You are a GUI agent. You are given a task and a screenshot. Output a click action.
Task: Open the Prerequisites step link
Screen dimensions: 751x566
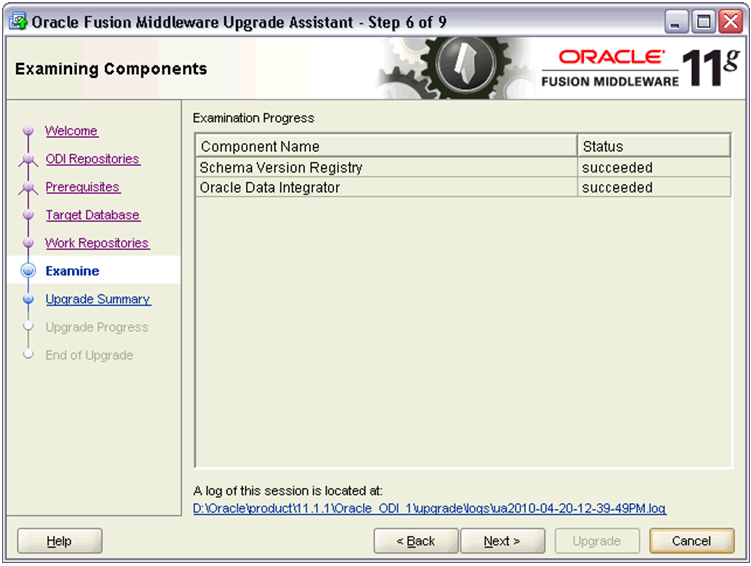[x=82, y=187]
